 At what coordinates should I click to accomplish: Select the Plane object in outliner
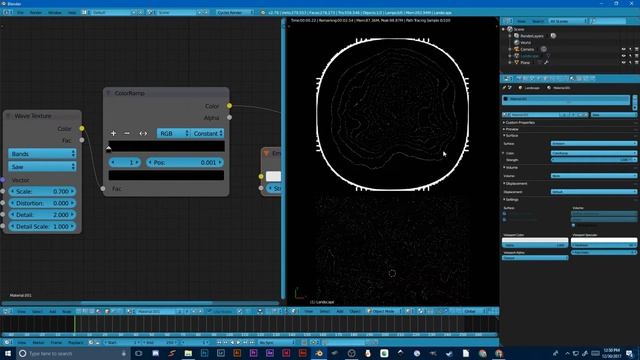(525, 62)
